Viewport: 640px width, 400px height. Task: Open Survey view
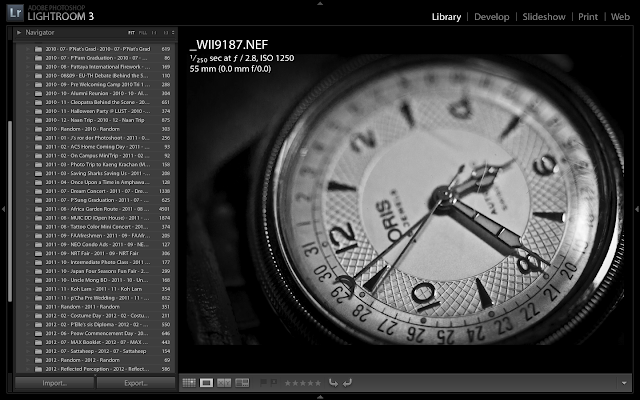[x=242, y=383]
